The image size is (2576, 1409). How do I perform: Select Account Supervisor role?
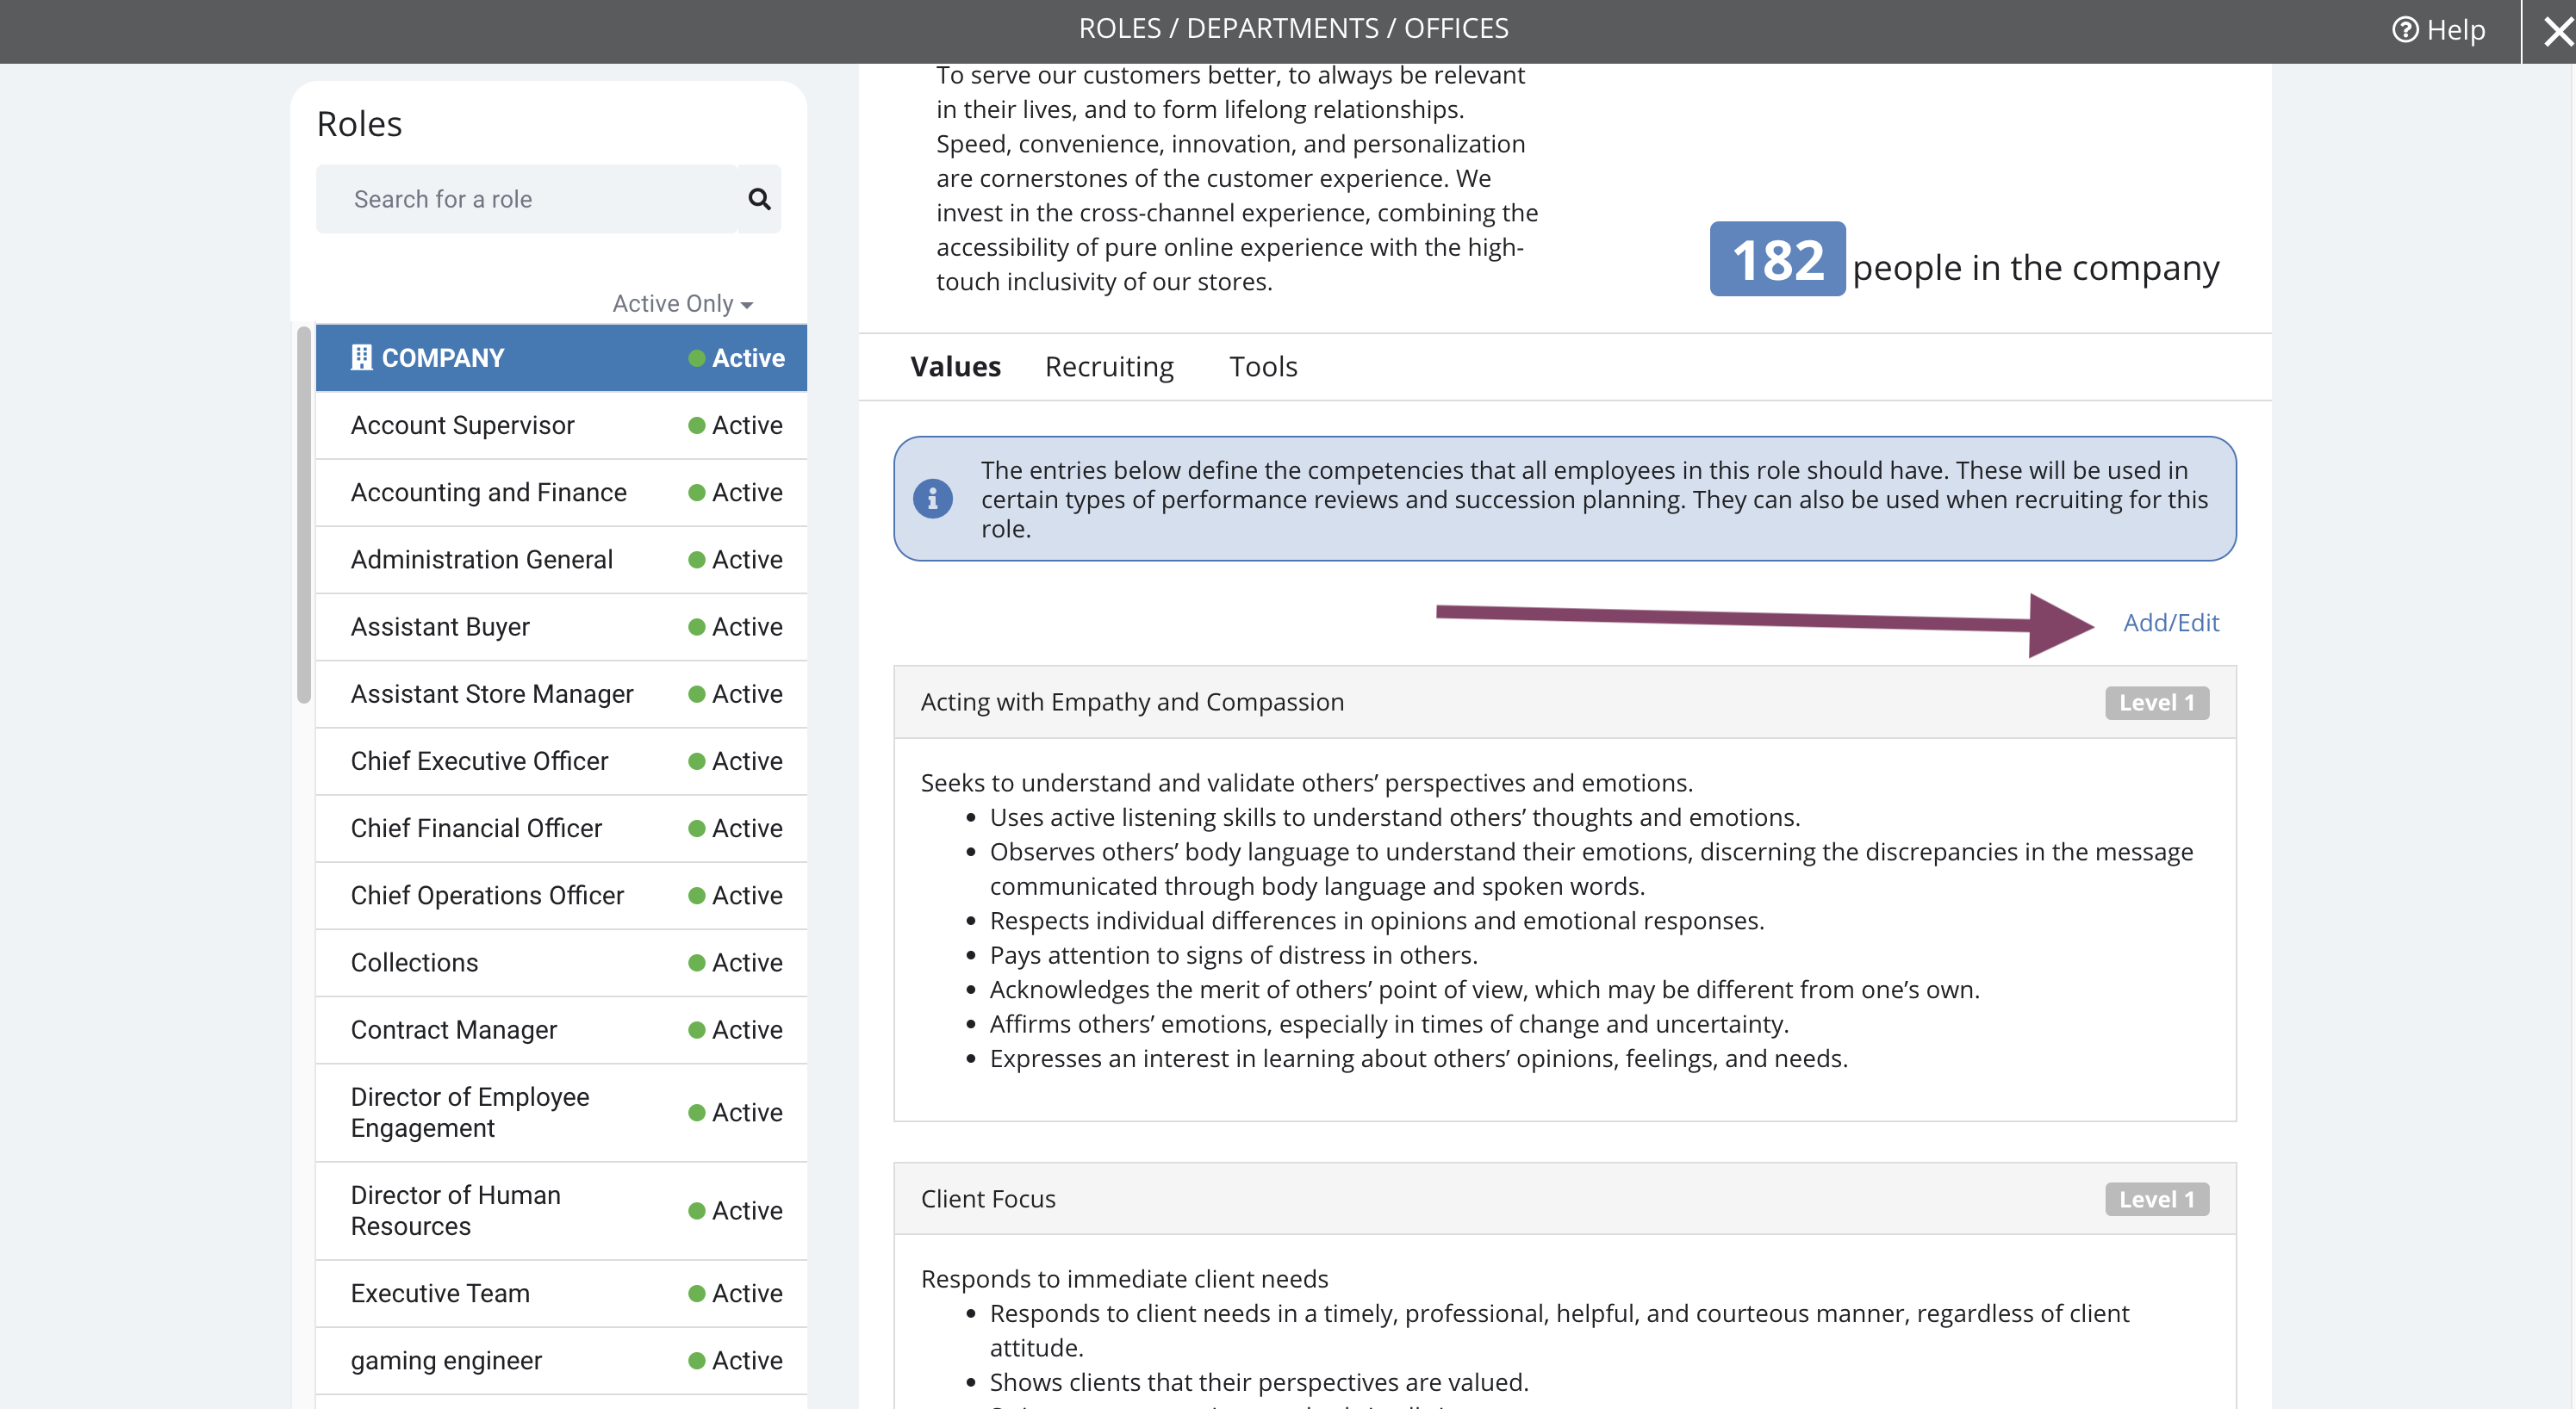561,425
